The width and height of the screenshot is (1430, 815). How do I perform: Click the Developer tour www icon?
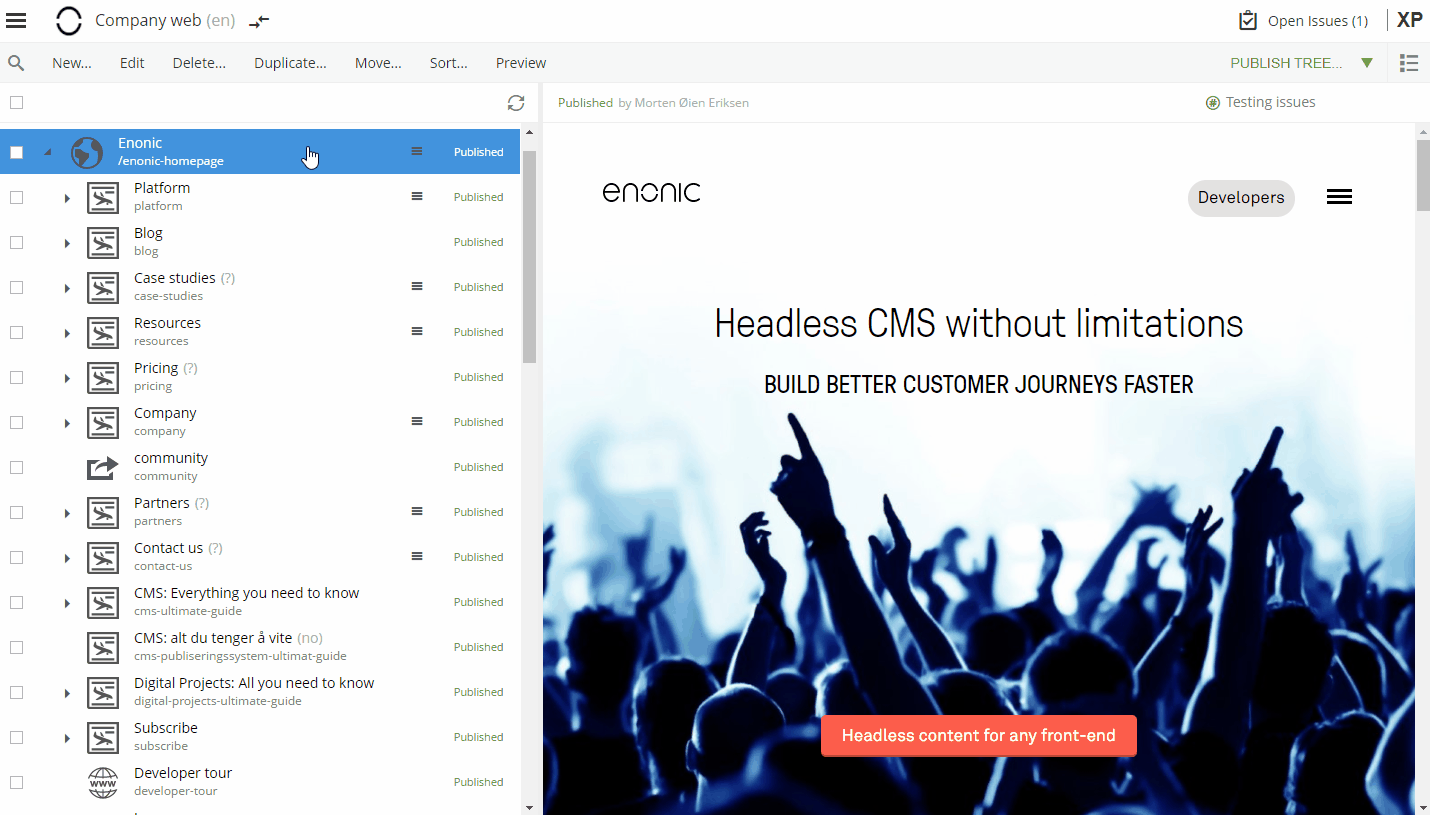(x=103, y=782)
